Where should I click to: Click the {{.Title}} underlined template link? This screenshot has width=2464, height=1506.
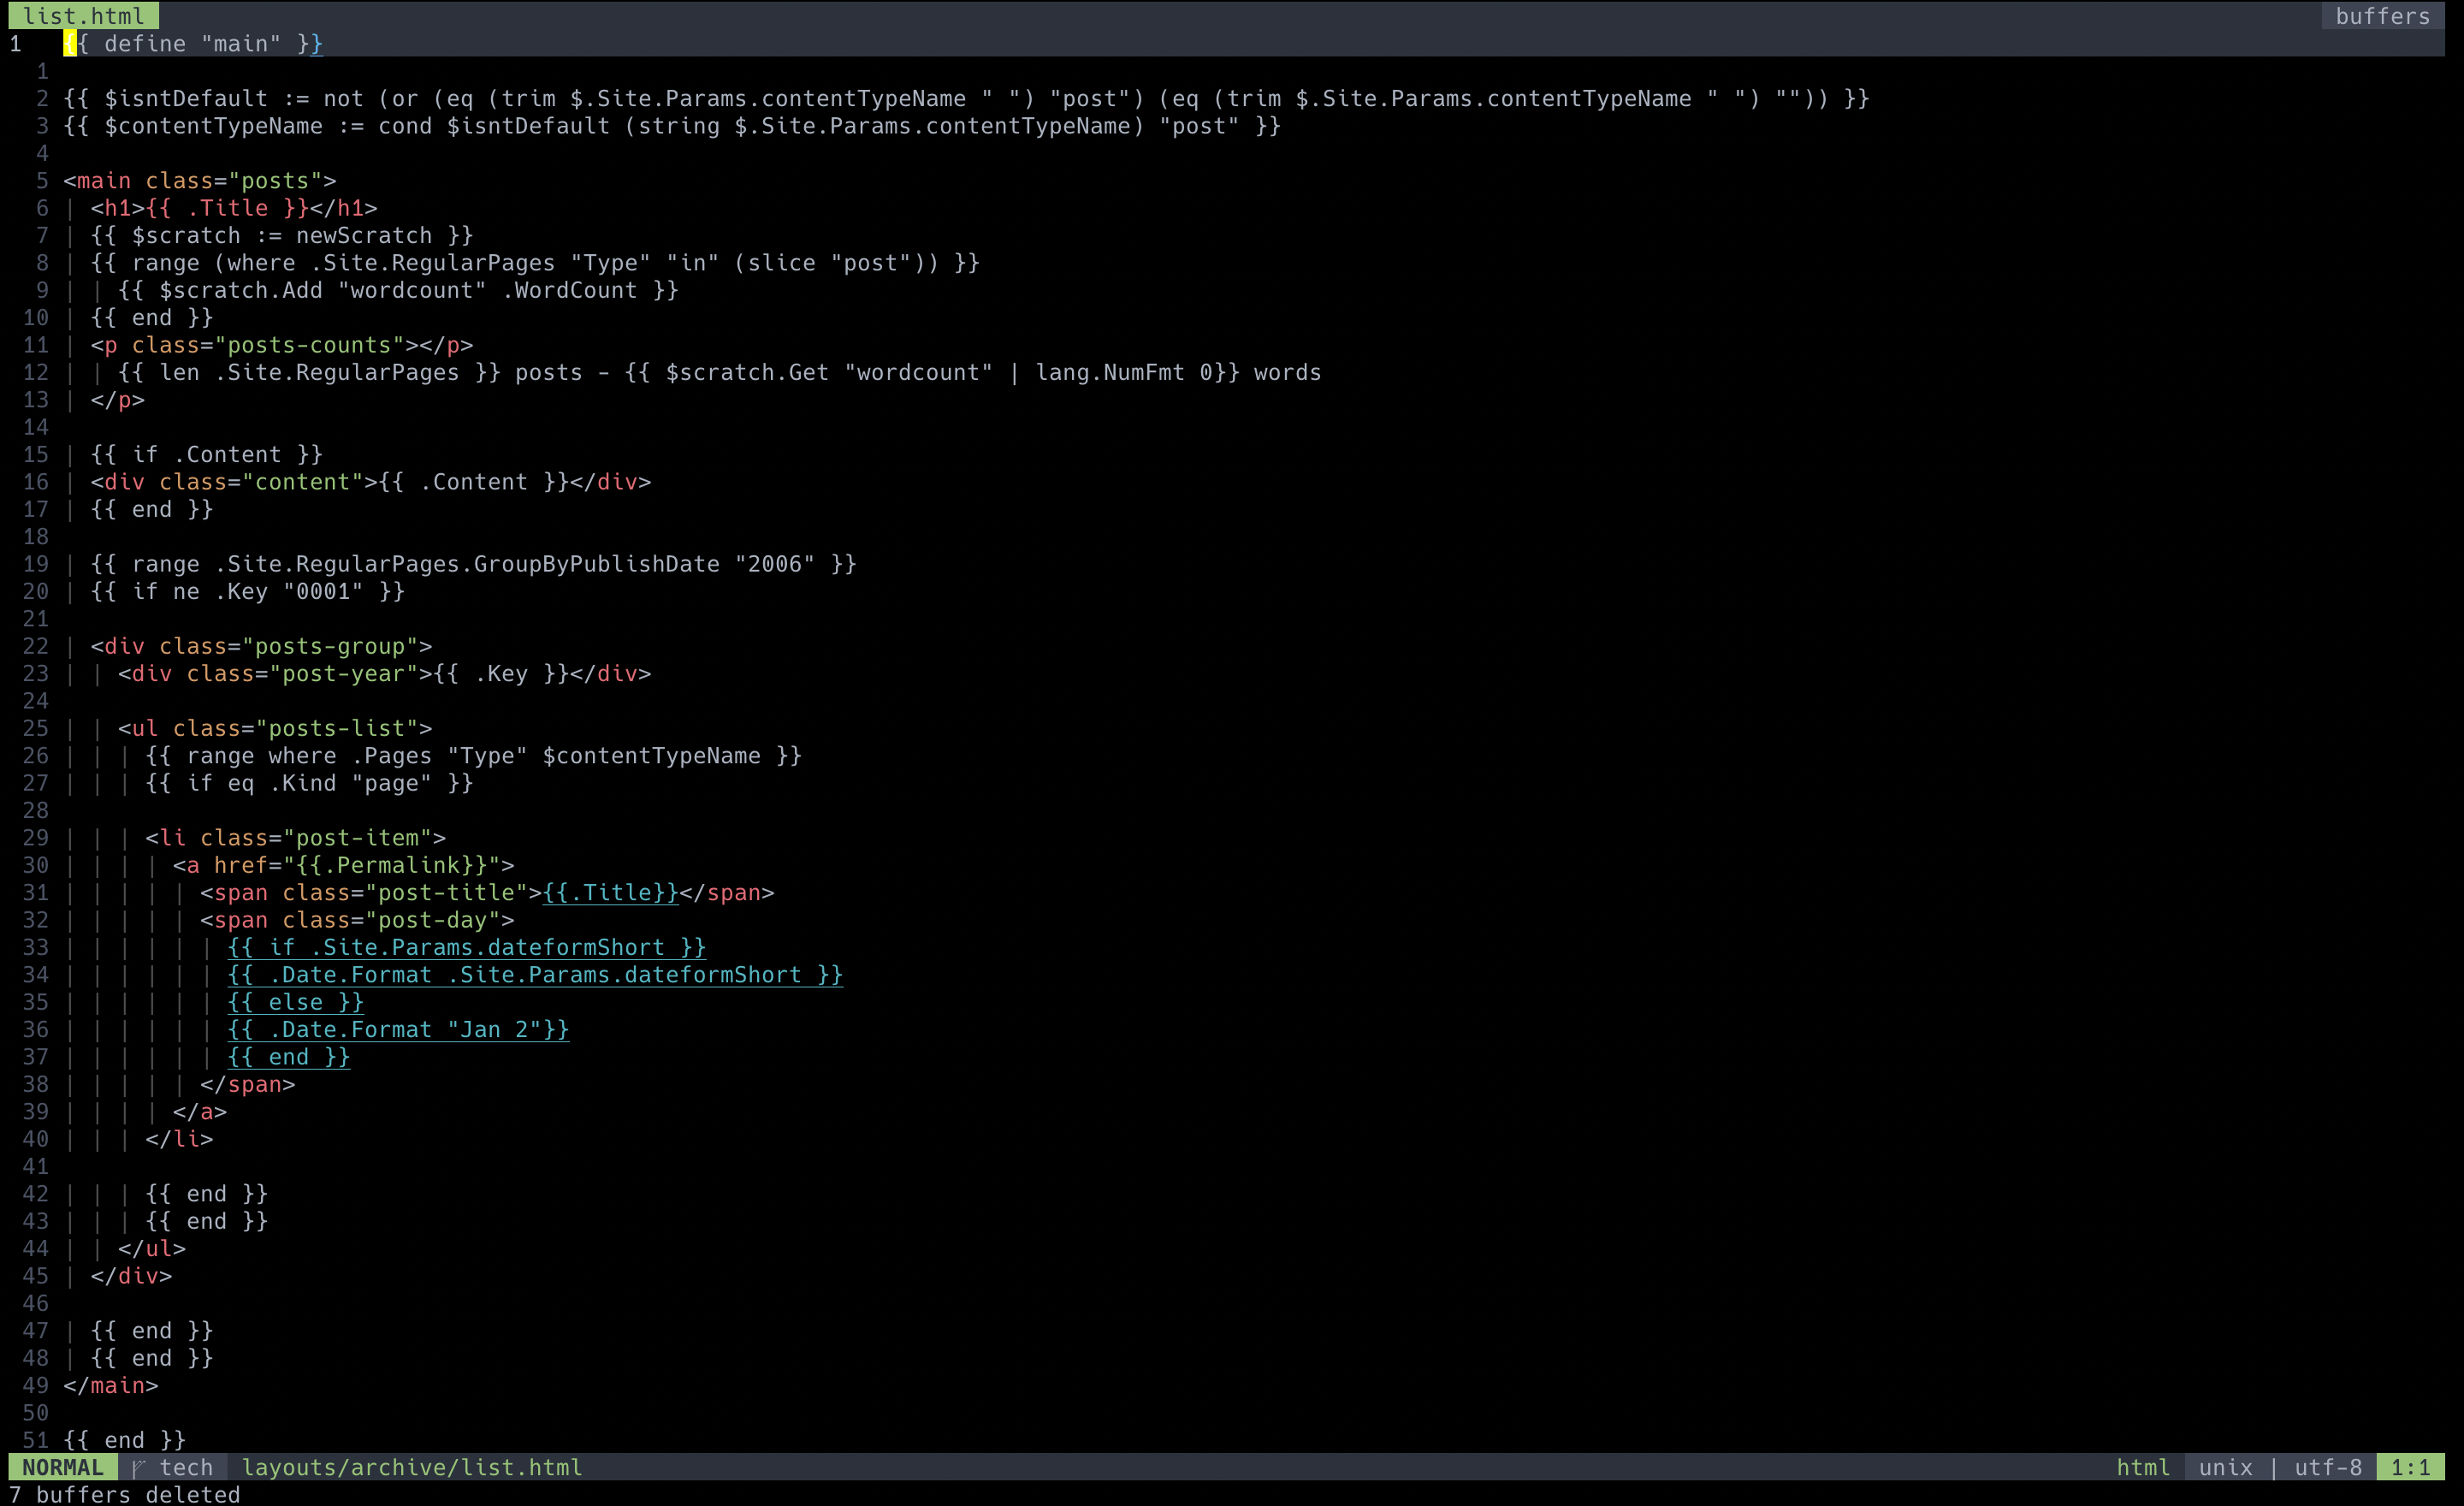[x=610, y=892]
